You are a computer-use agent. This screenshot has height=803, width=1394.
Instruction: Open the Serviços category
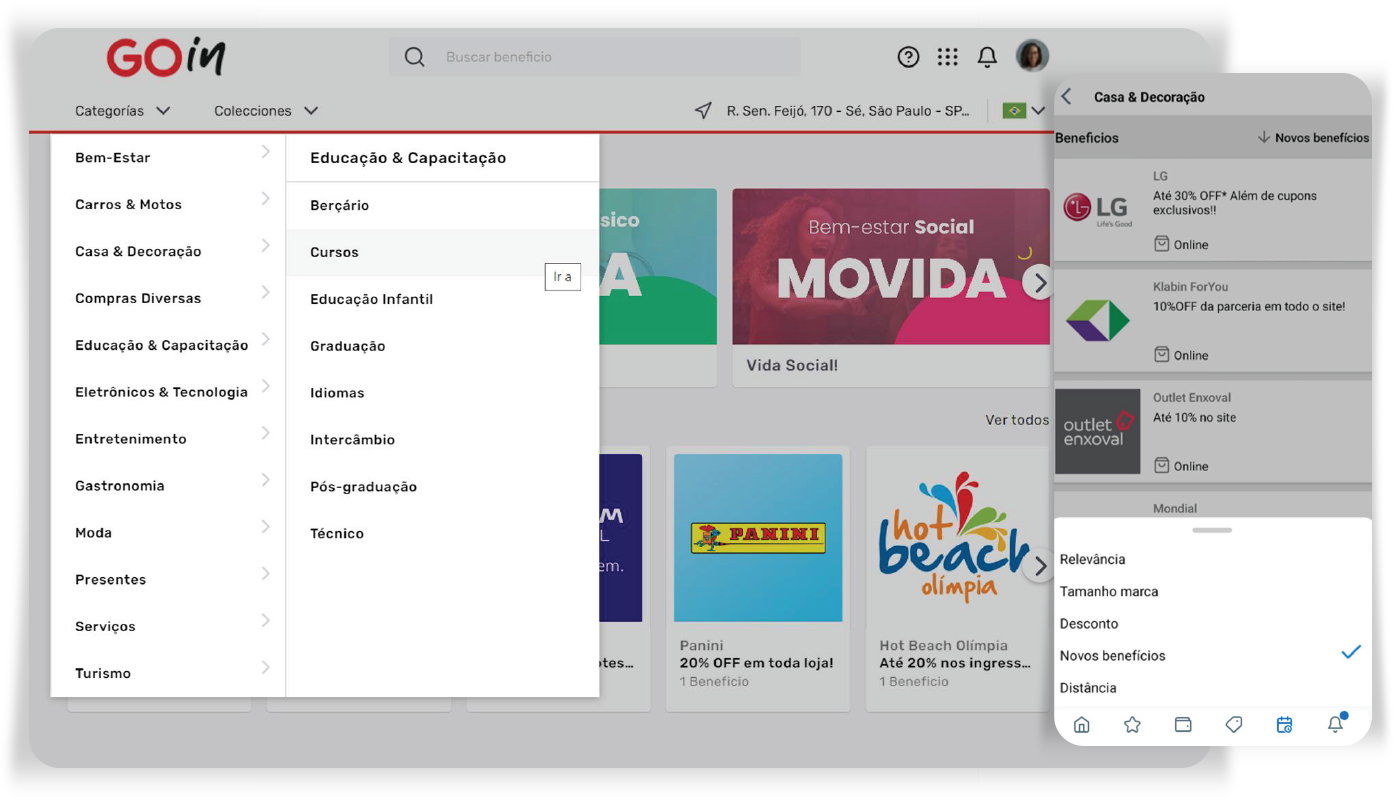pyautogui.click(x=168, y=626)
